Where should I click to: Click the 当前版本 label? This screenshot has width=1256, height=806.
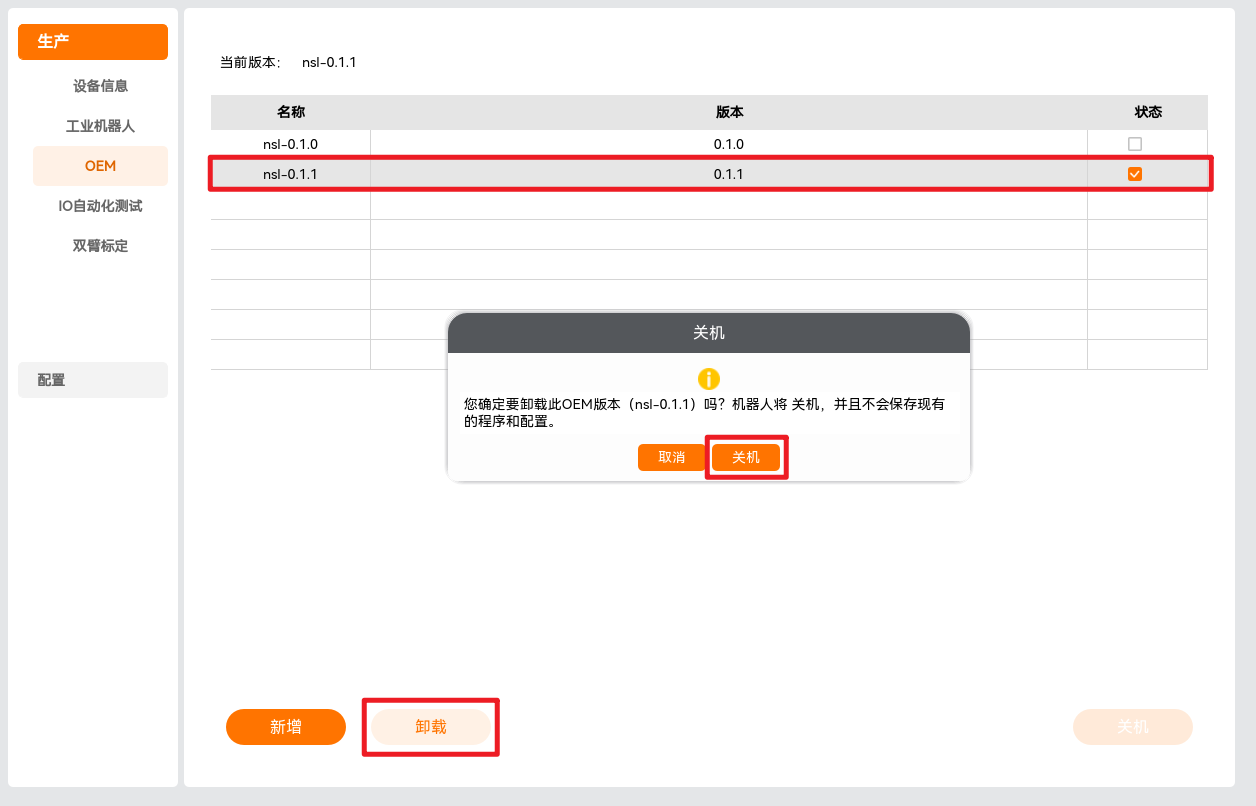250,62
